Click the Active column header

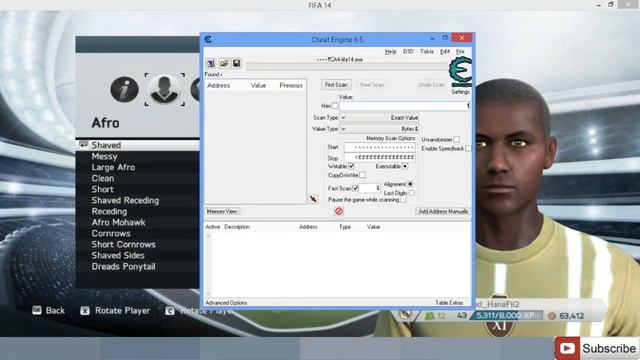[x=213, y=227]
